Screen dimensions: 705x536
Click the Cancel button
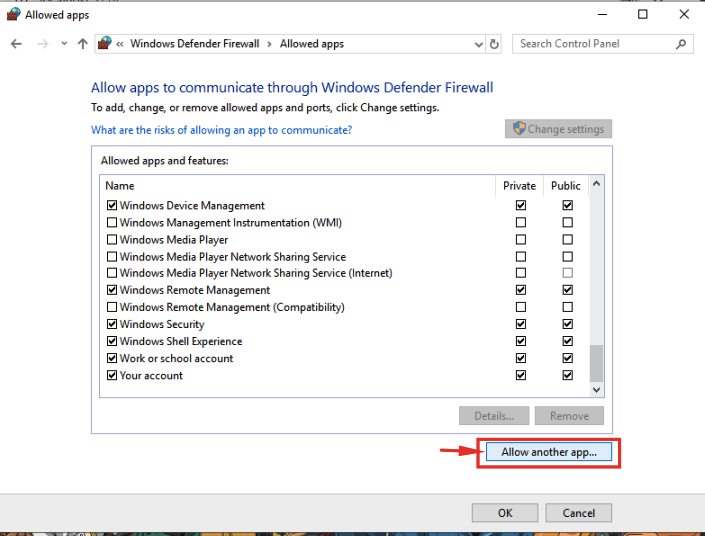coord(579,513)
